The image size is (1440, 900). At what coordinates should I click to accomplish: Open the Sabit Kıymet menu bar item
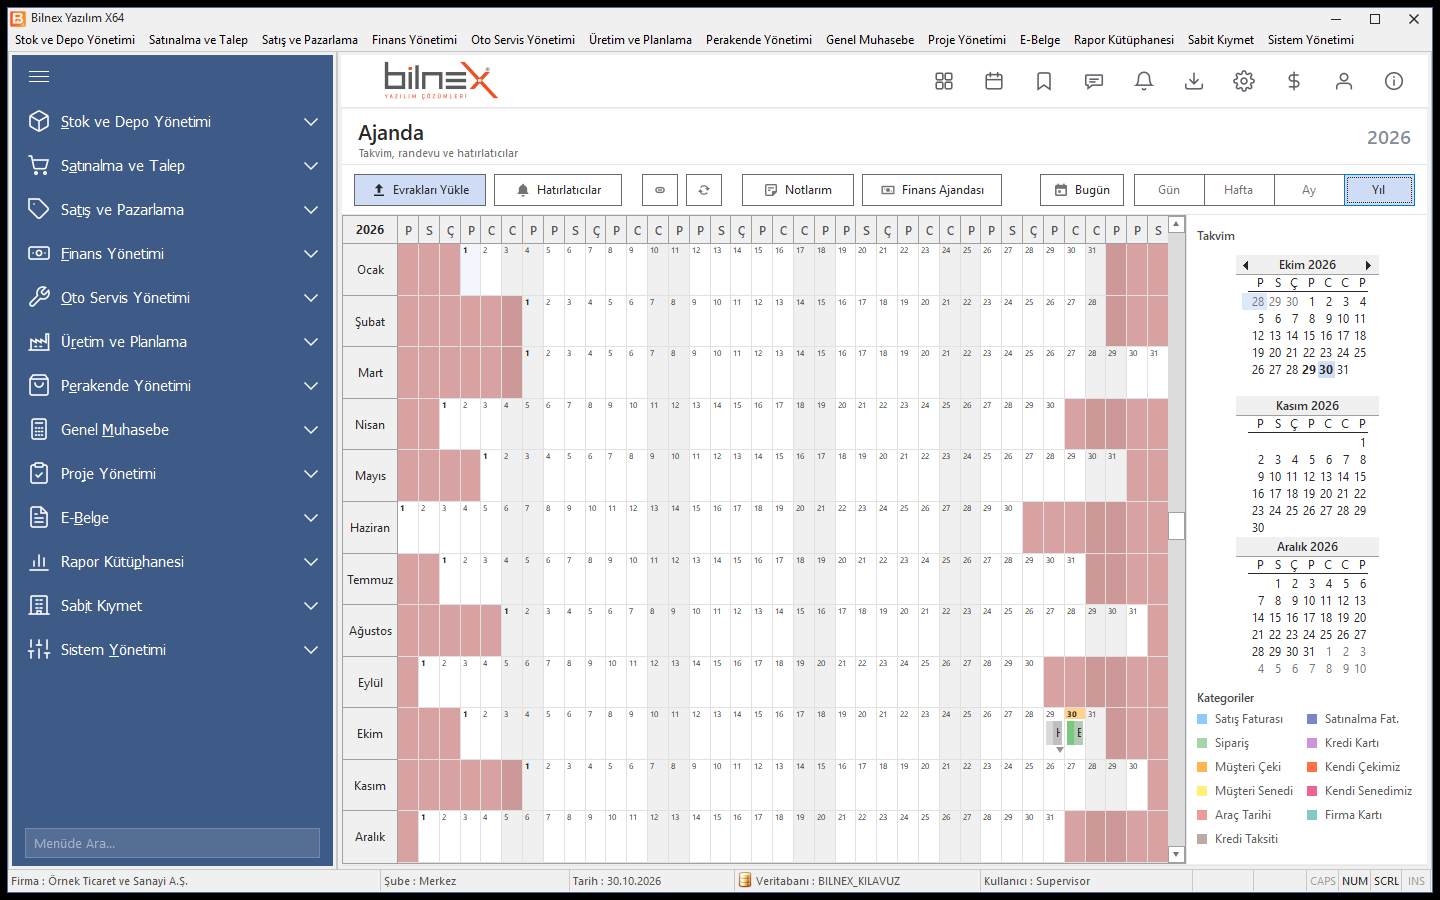coord(1221,40)
